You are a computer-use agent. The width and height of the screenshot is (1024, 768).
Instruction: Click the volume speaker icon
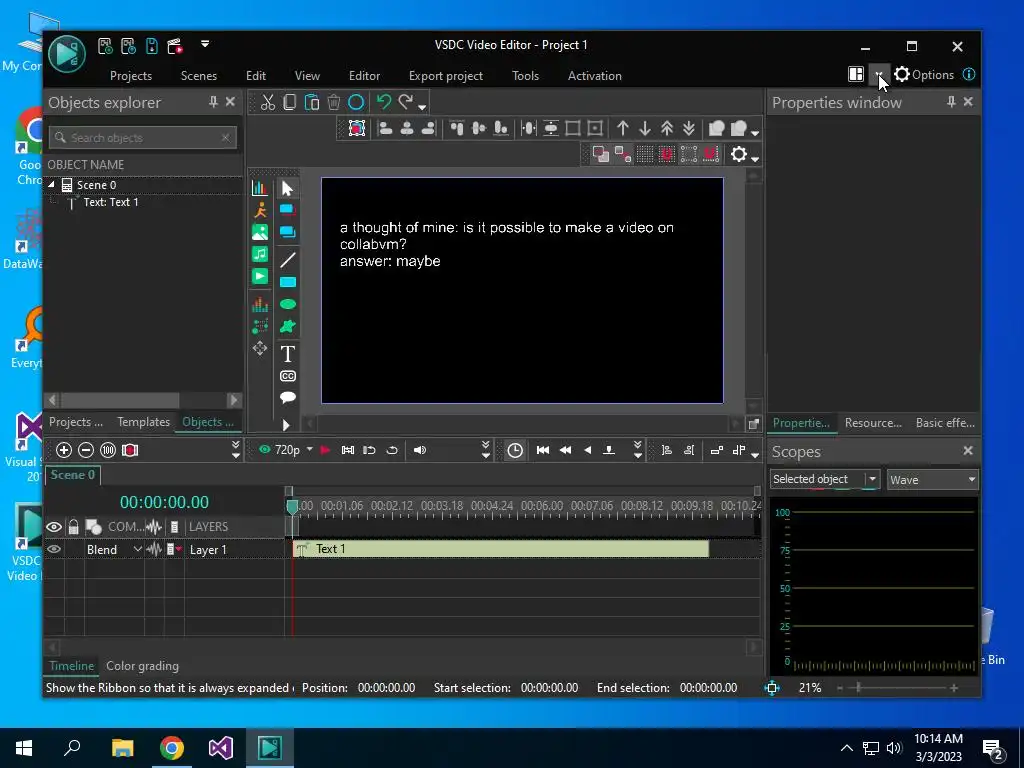pyautogui.click(x=420, y=450)
